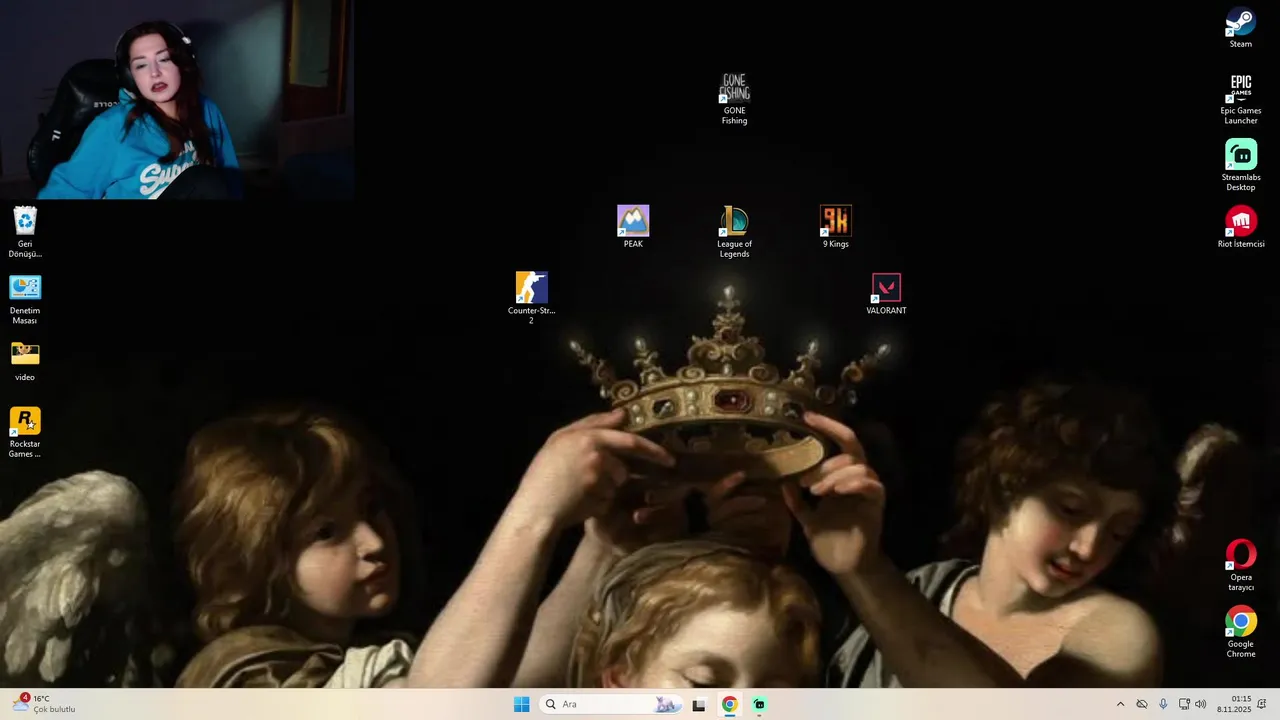Switch to Chrome in the taskbar
The width and height of the screenshot is (1280, 720).
(729, 704)
